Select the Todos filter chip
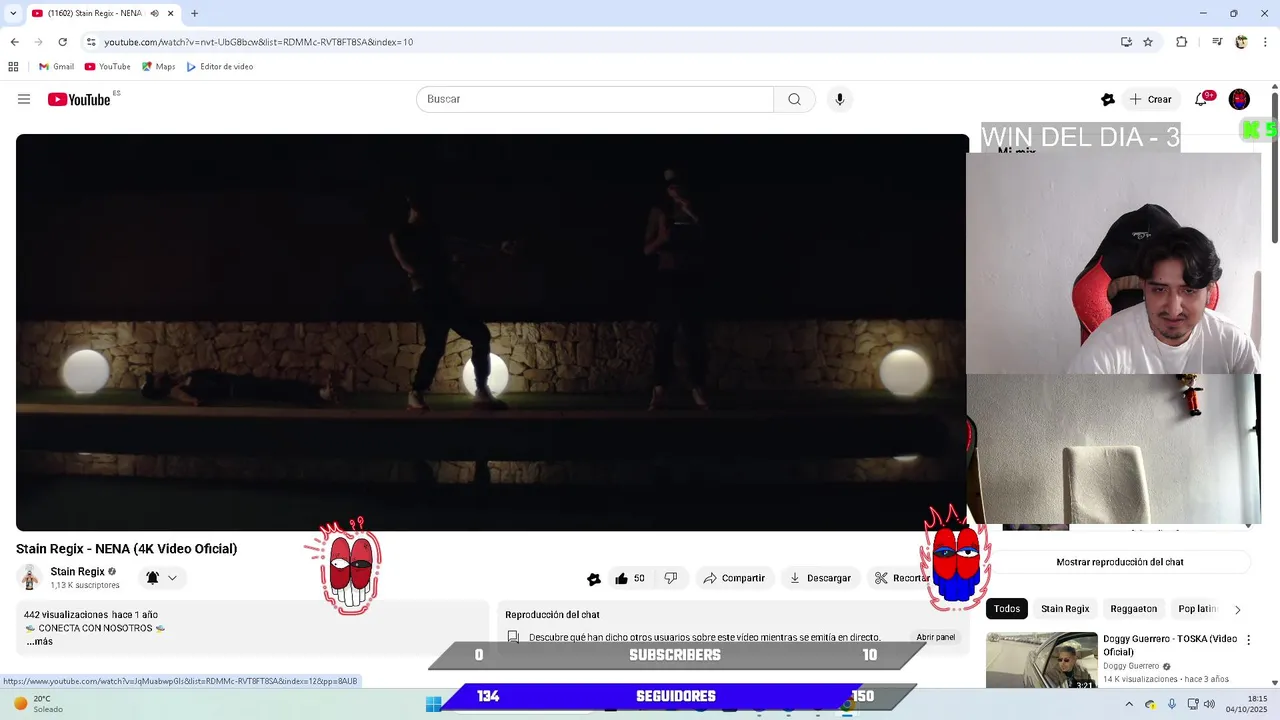This screenshot has width=1280, height=720. click(x=1007, y=609)
